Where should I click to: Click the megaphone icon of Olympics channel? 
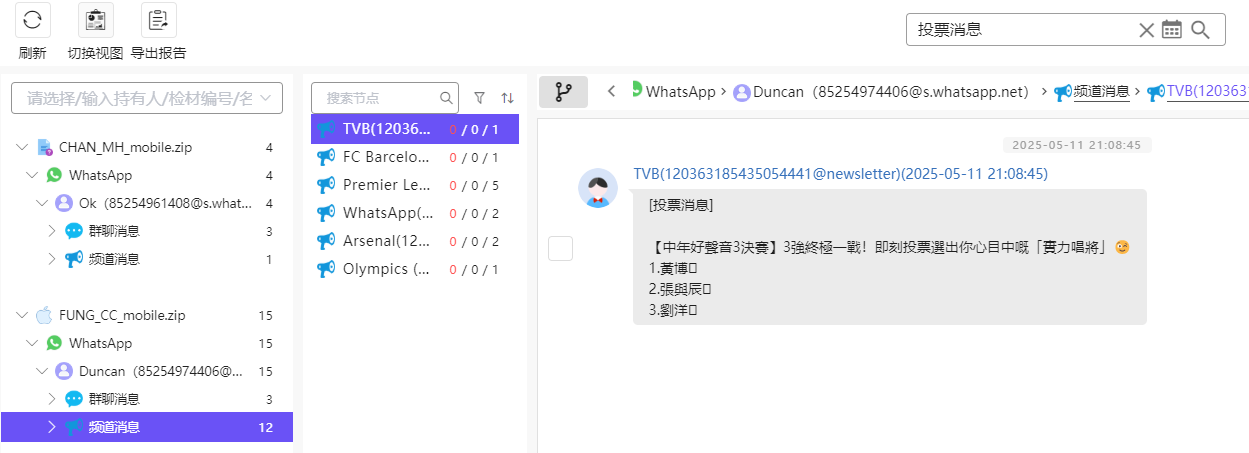click(x=326, y=269)
